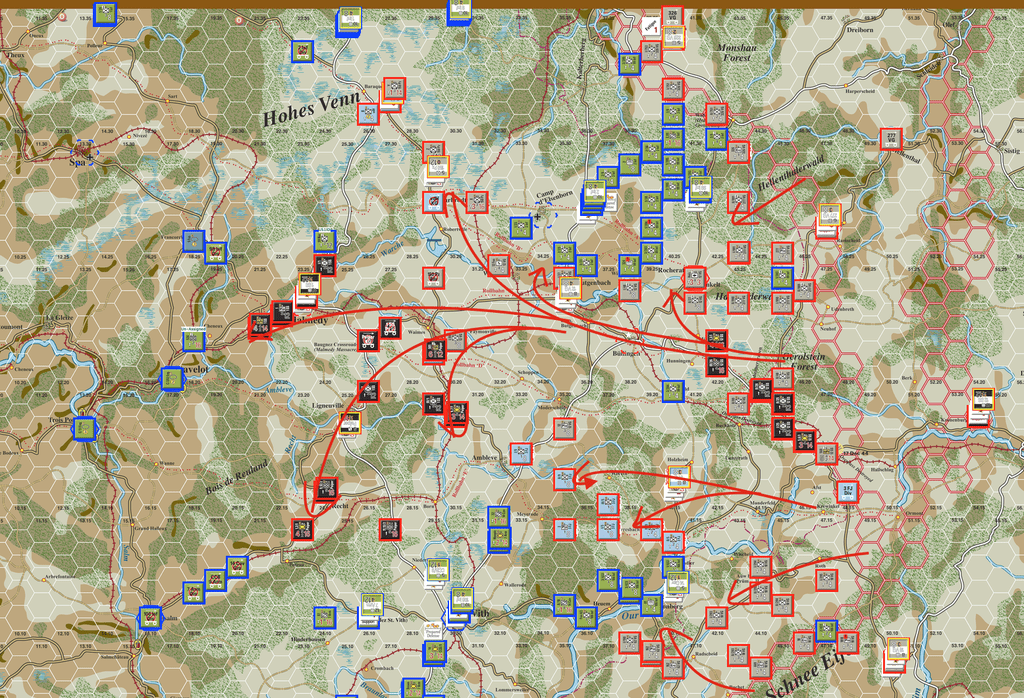Viewport: 1024px width, 698px height.
Task: Click the Our river label
Action: click(x=629, y=616)
